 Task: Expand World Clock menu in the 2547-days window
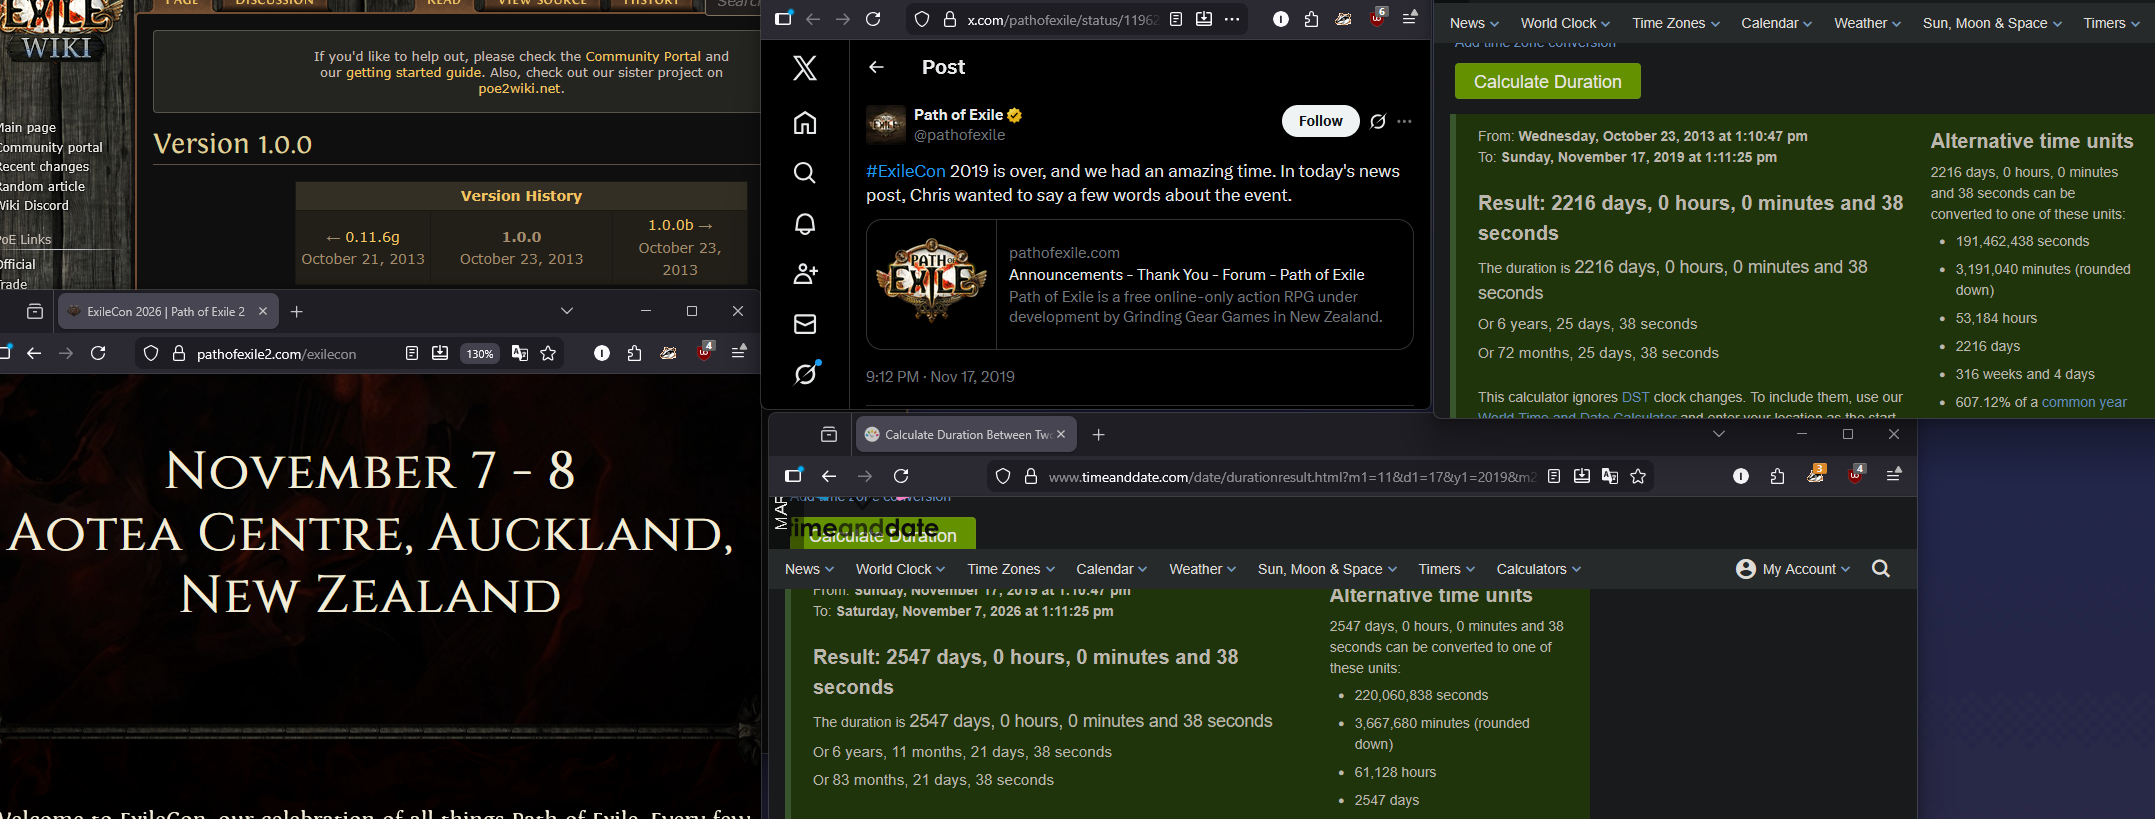[x=900, y=569]
